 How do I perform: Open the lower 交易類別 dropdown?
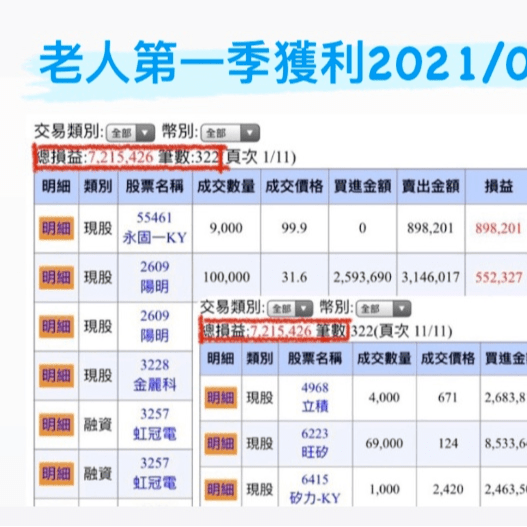coord(290,309)
